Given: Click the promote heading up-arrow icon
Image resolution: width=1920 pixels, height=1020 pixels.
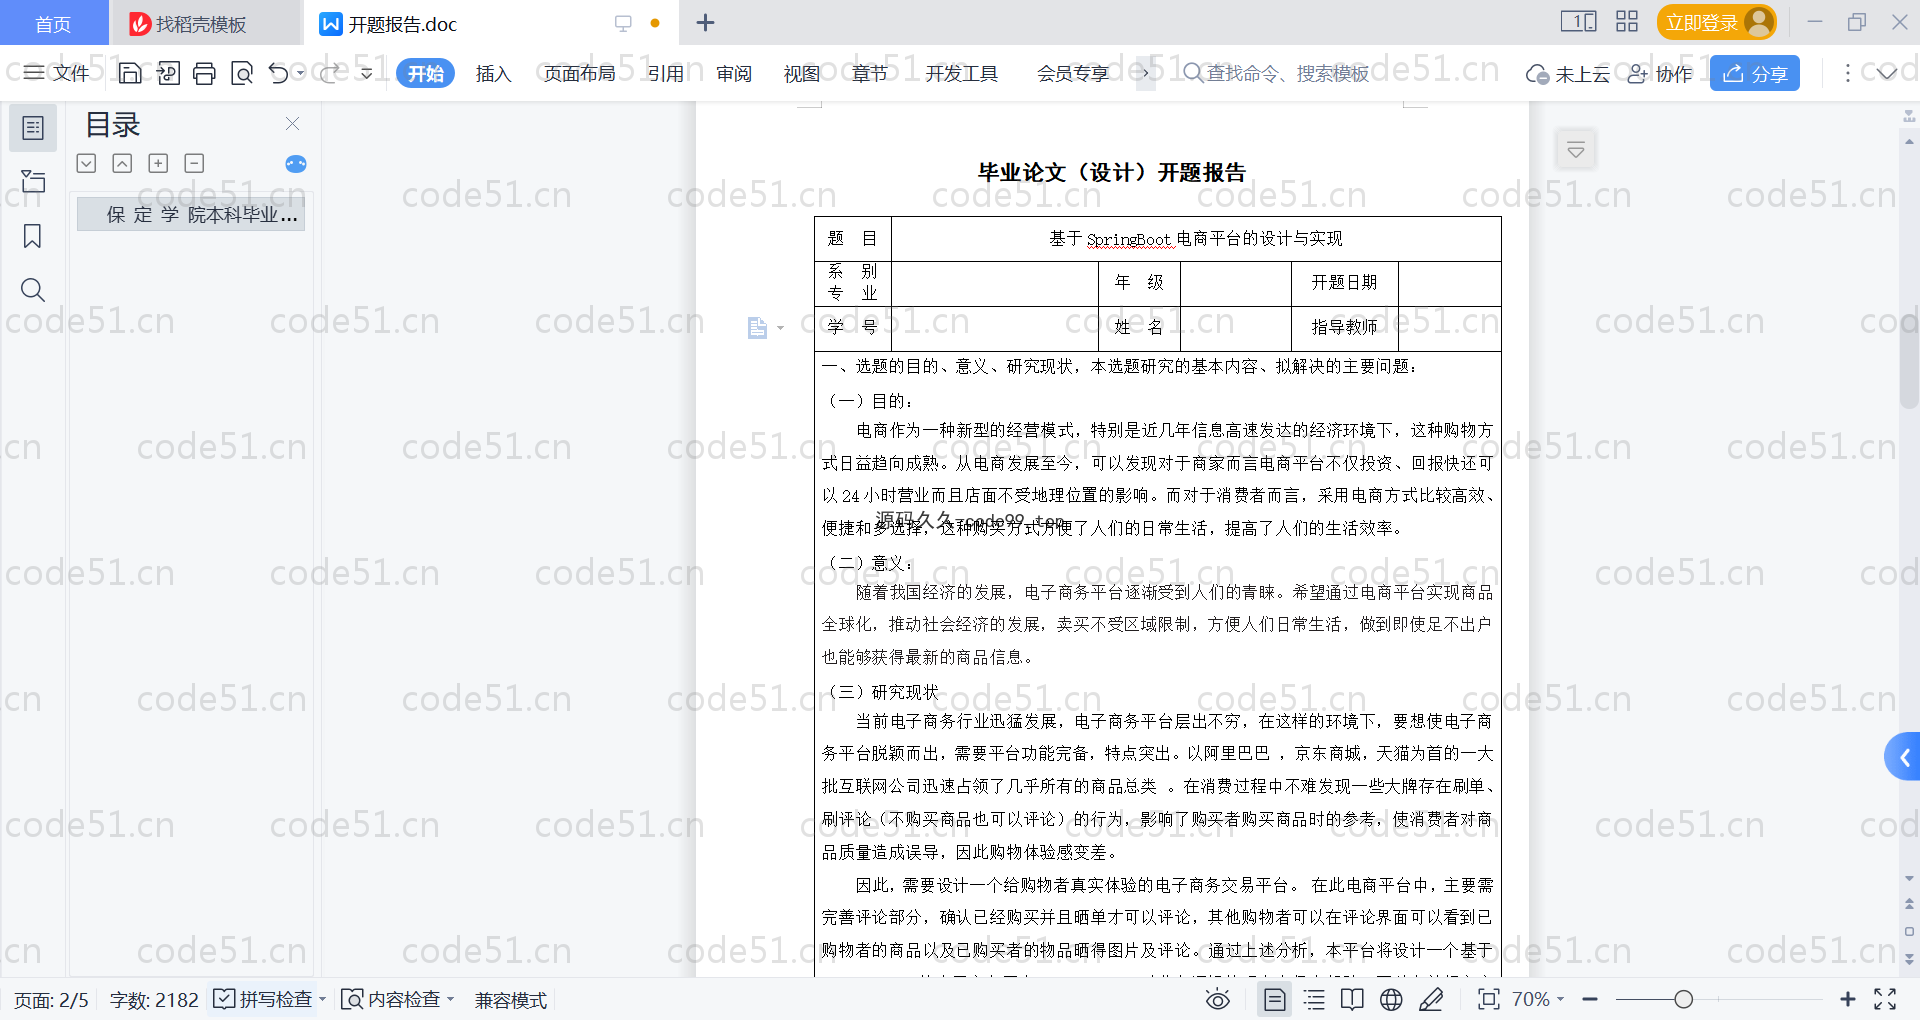Looking at the screenshot, I should (122, 163).
